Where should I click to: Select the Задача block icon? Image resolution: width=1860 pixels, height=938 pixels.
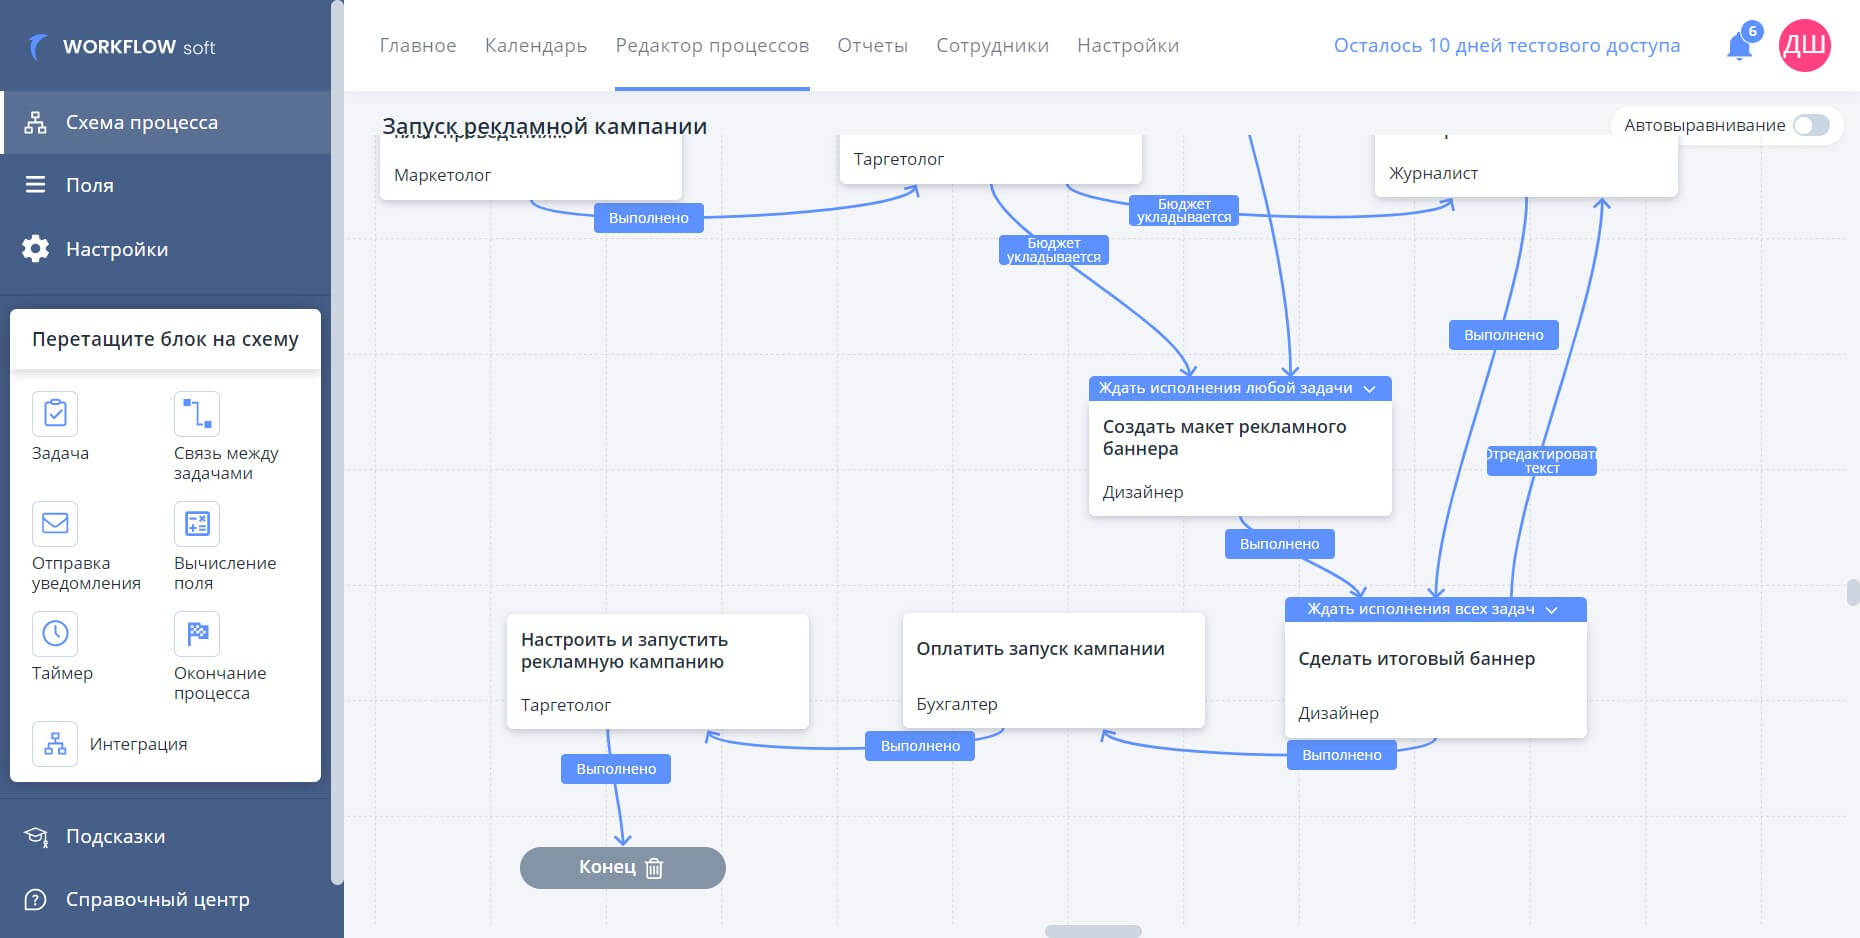click(55, 413)
